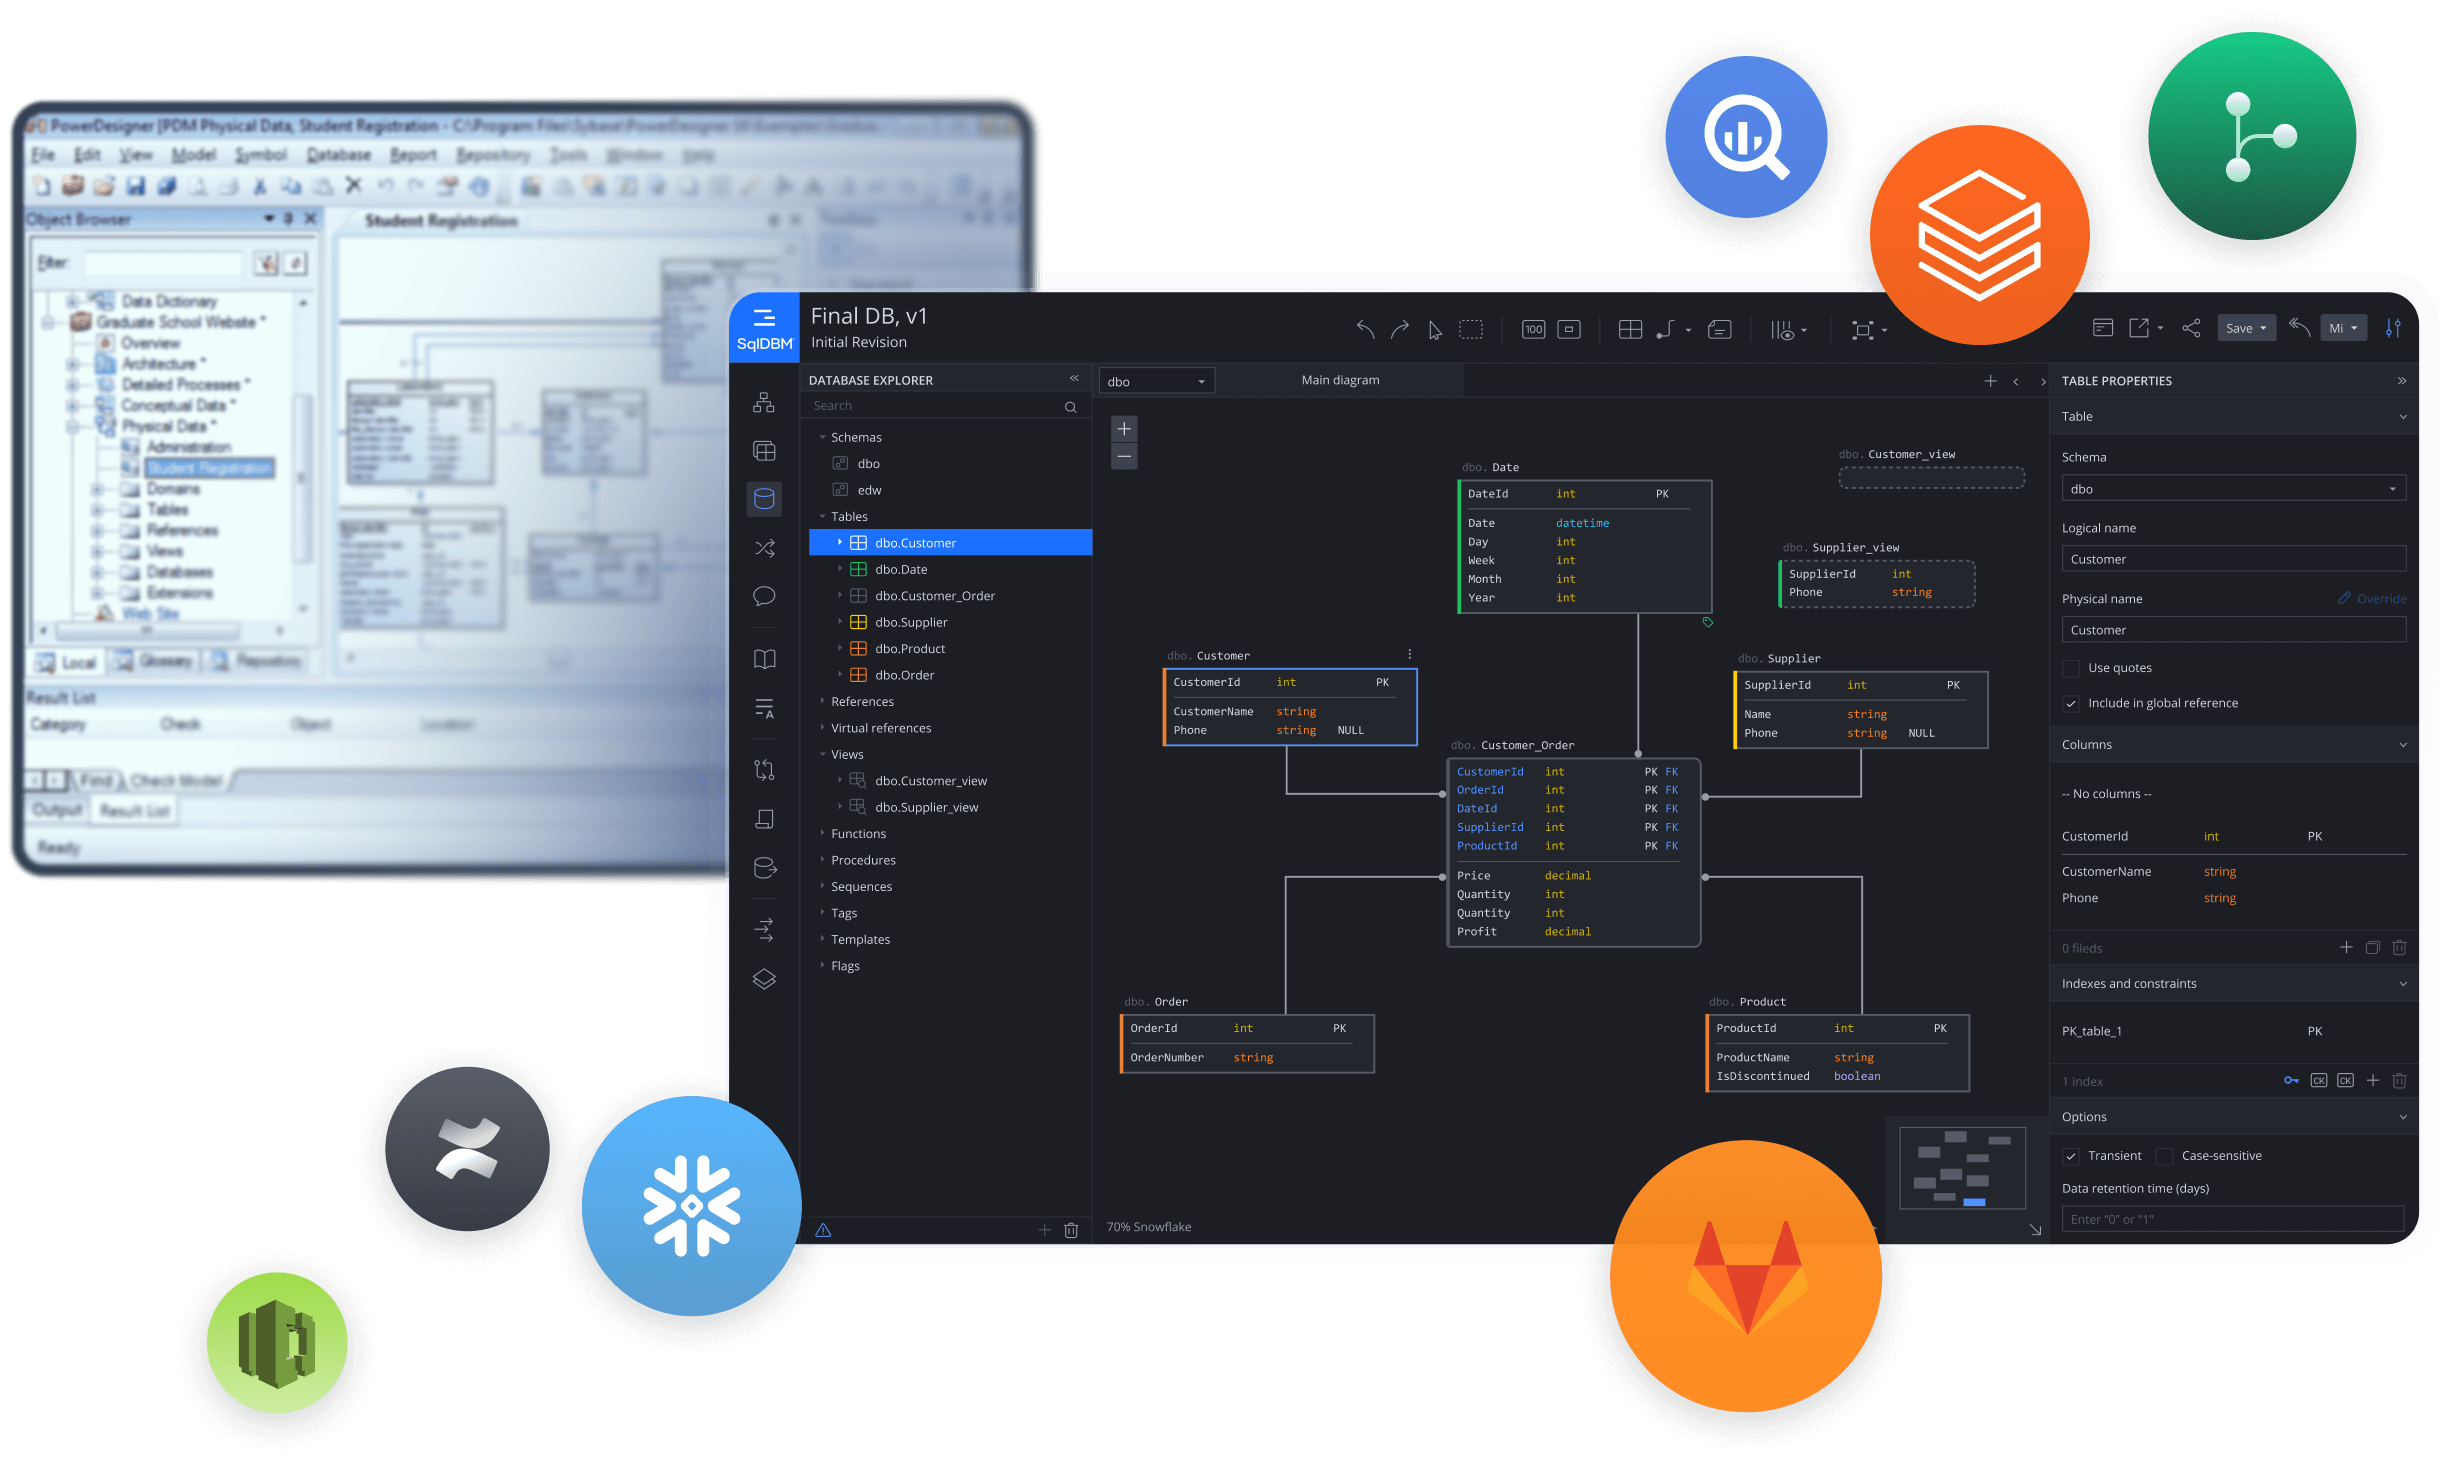Click inside the Data retention time field
The width and height of the screenshot is (2440, 1462).
click(2231, 1219)
